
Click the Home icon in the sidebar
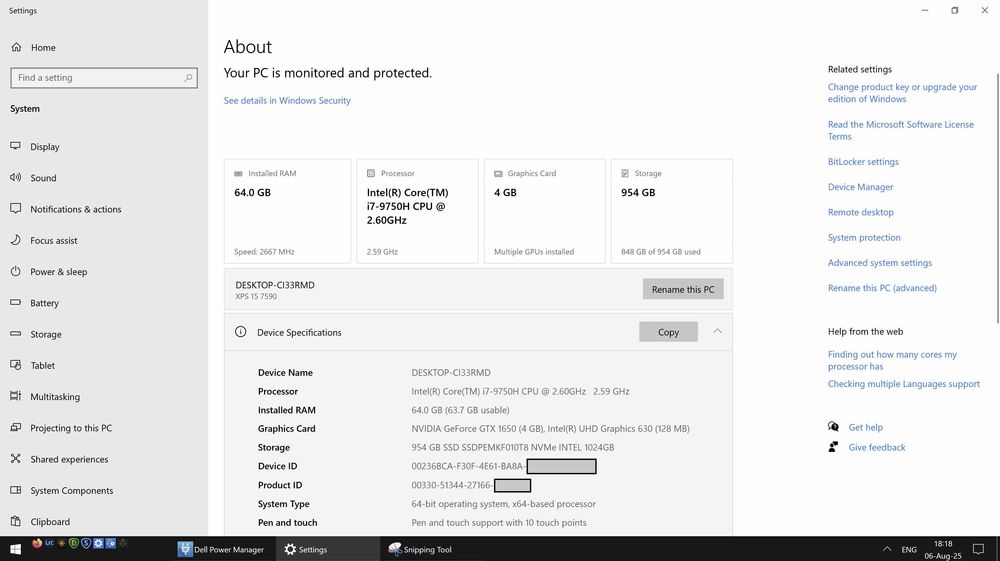click(15, 48)
